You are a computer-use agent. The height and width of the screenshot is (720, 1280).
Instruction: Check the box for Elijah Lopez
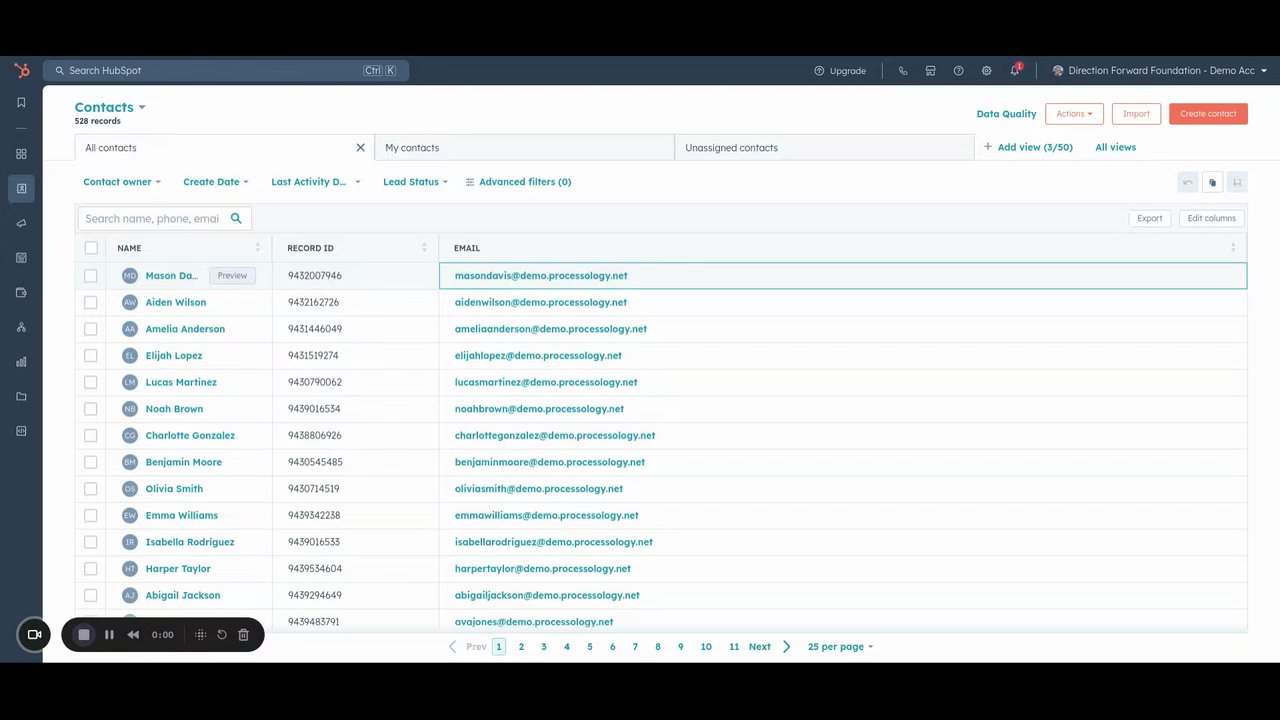point(91,355)
